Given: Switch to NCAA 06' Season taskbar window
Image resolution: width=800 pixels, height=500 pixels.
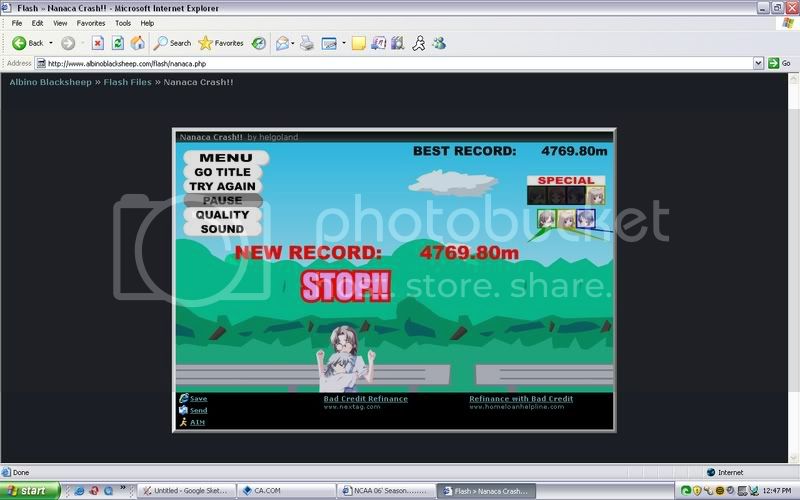Looking at the screenshot, I should pos(387,491).
